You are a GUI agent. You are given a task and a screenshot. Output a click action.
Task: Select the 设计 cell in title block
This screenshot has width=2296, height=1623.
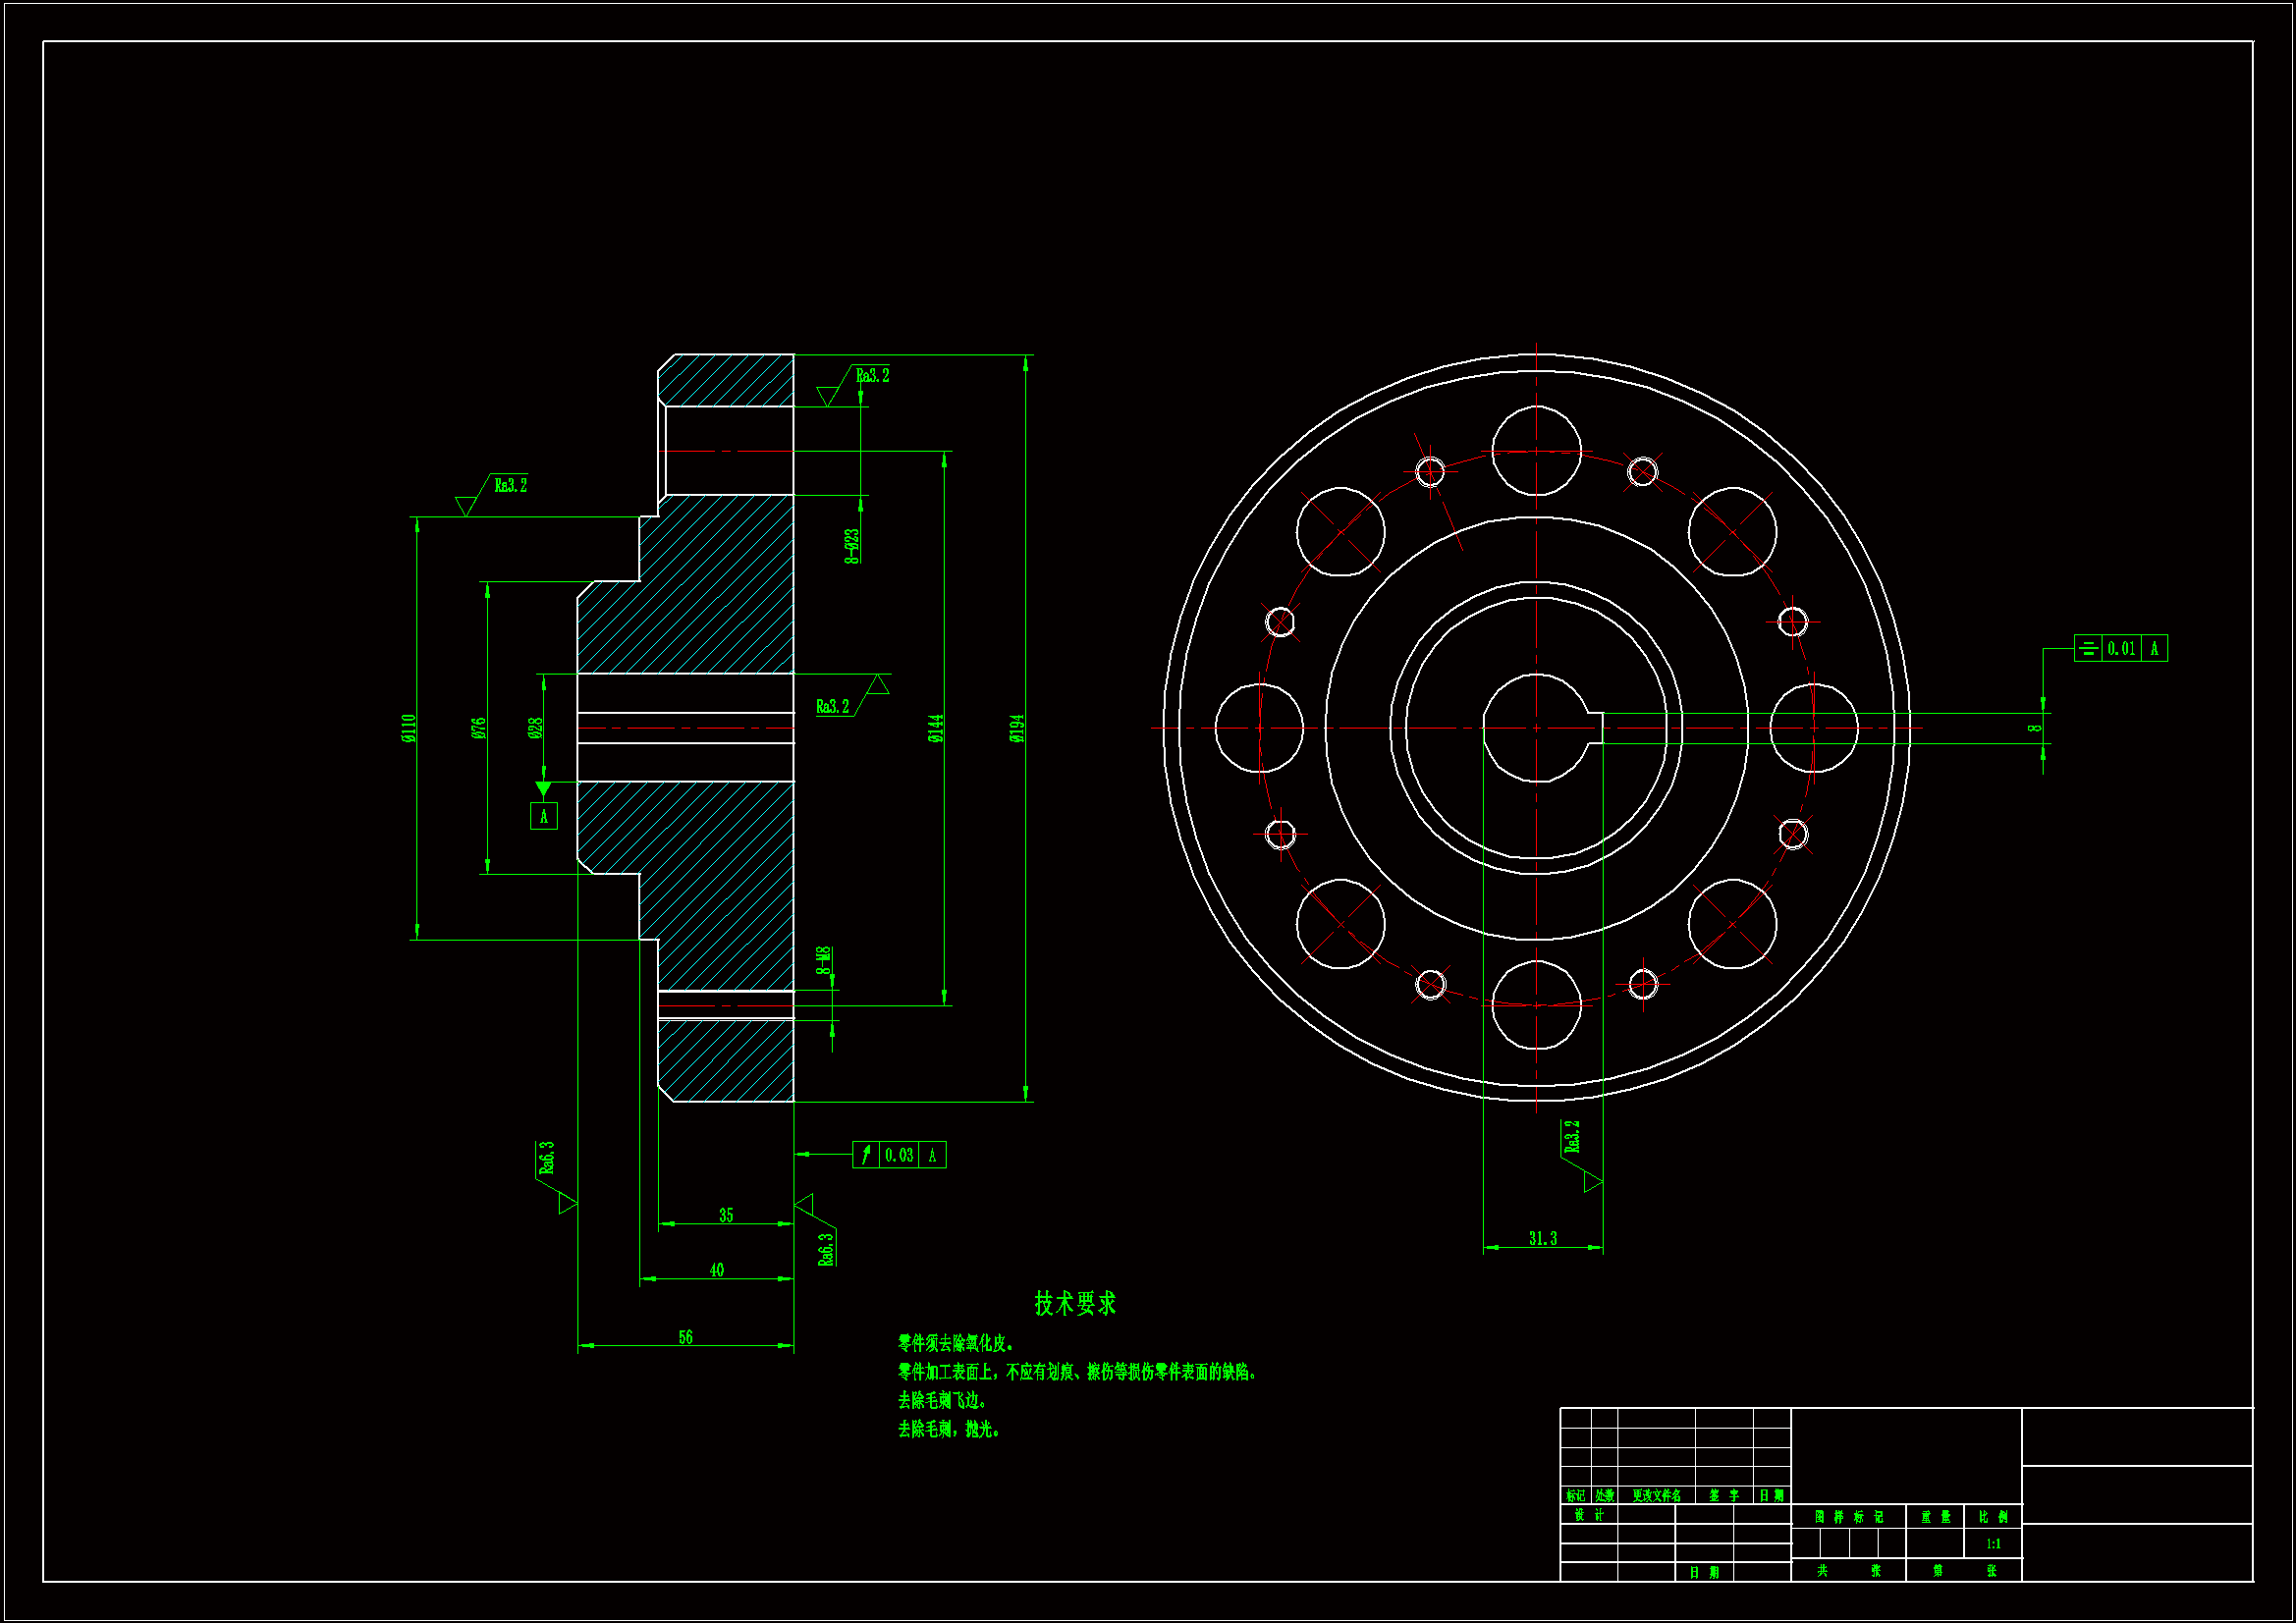click(x=1589, y=1515)
